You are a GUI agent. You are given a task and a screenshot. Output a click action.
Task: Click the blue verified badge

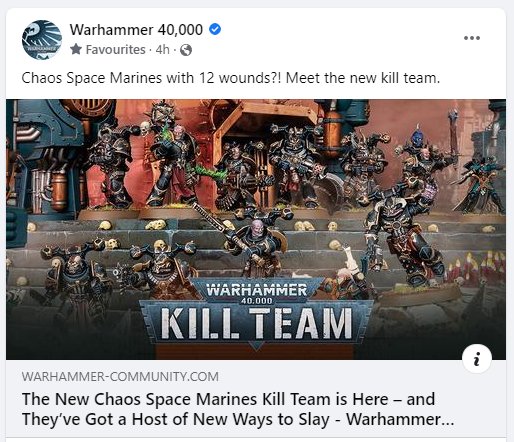215,30
